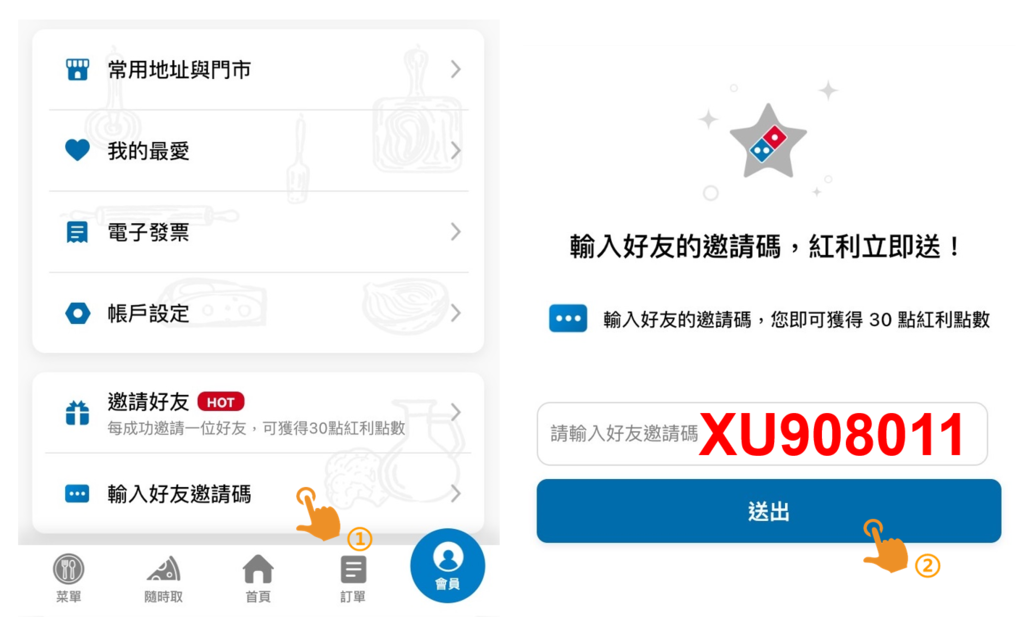Tap the blue heart favorites icon
The image size is (1024, 629).
tap(77, 150)
